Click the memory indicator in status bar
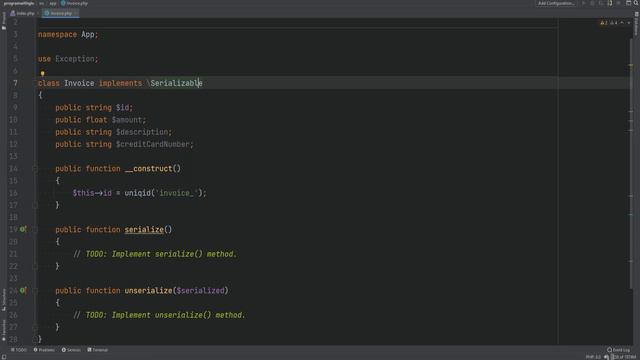The image size is (640, 360). click(624, 357)
